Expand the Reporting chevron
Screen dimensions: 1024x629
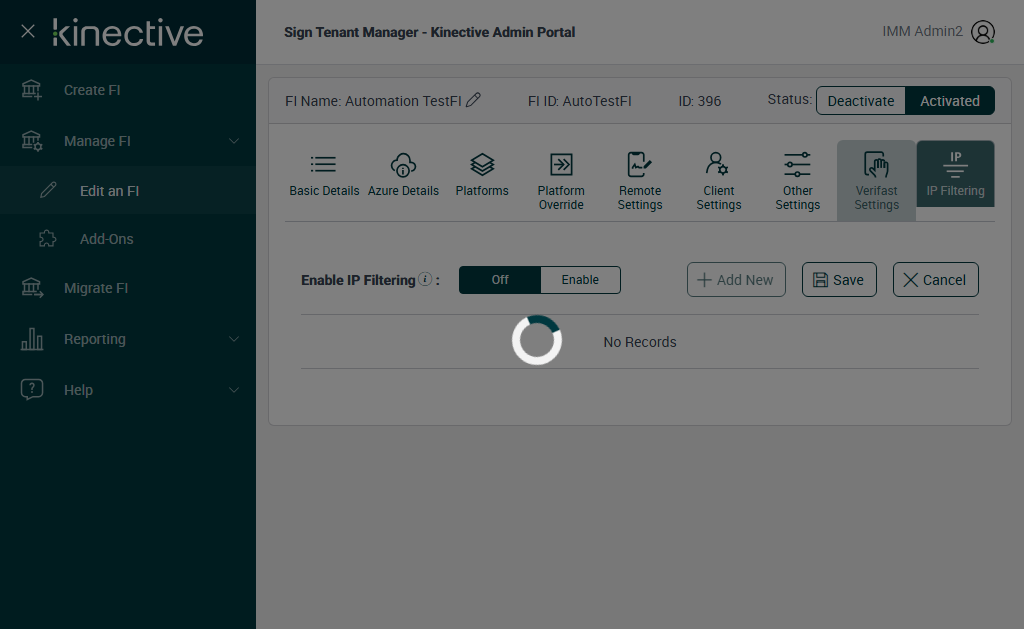(234, 339)
